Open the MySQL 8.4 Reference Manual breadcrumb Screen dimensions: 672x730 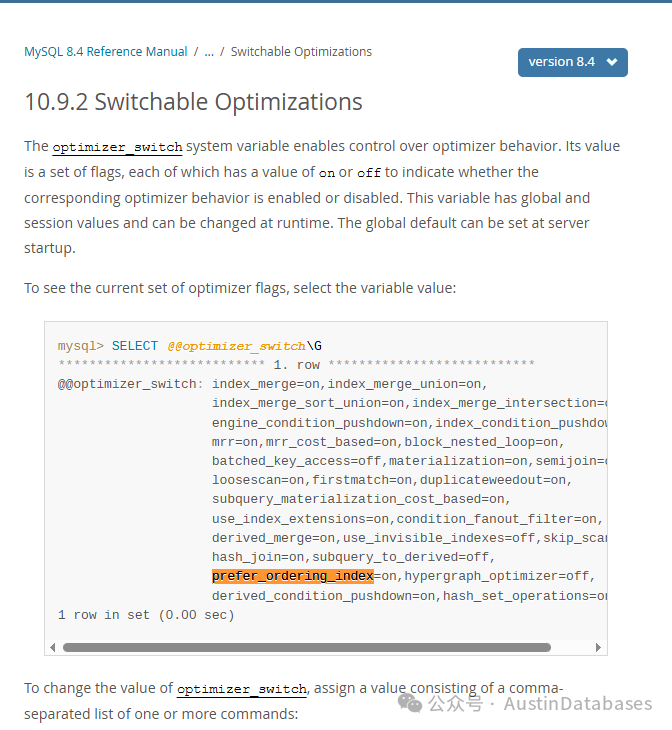[105, 51]
